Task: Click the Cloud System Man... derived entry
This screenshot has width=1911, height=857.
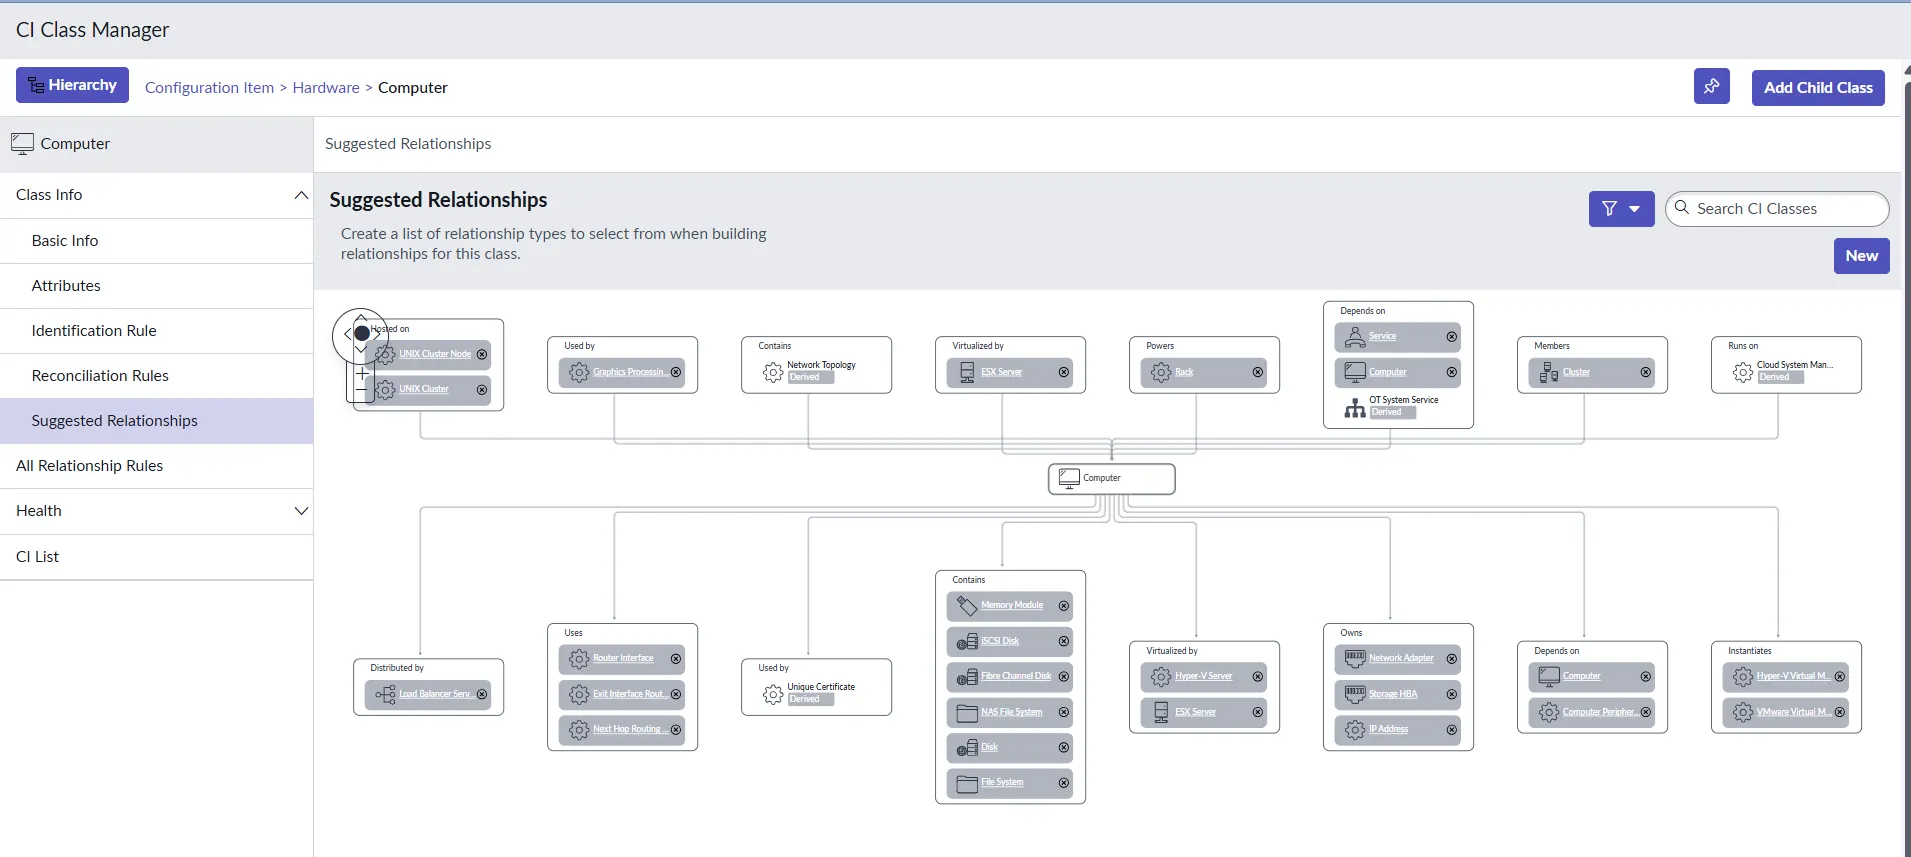Action: coord(1786,372)
